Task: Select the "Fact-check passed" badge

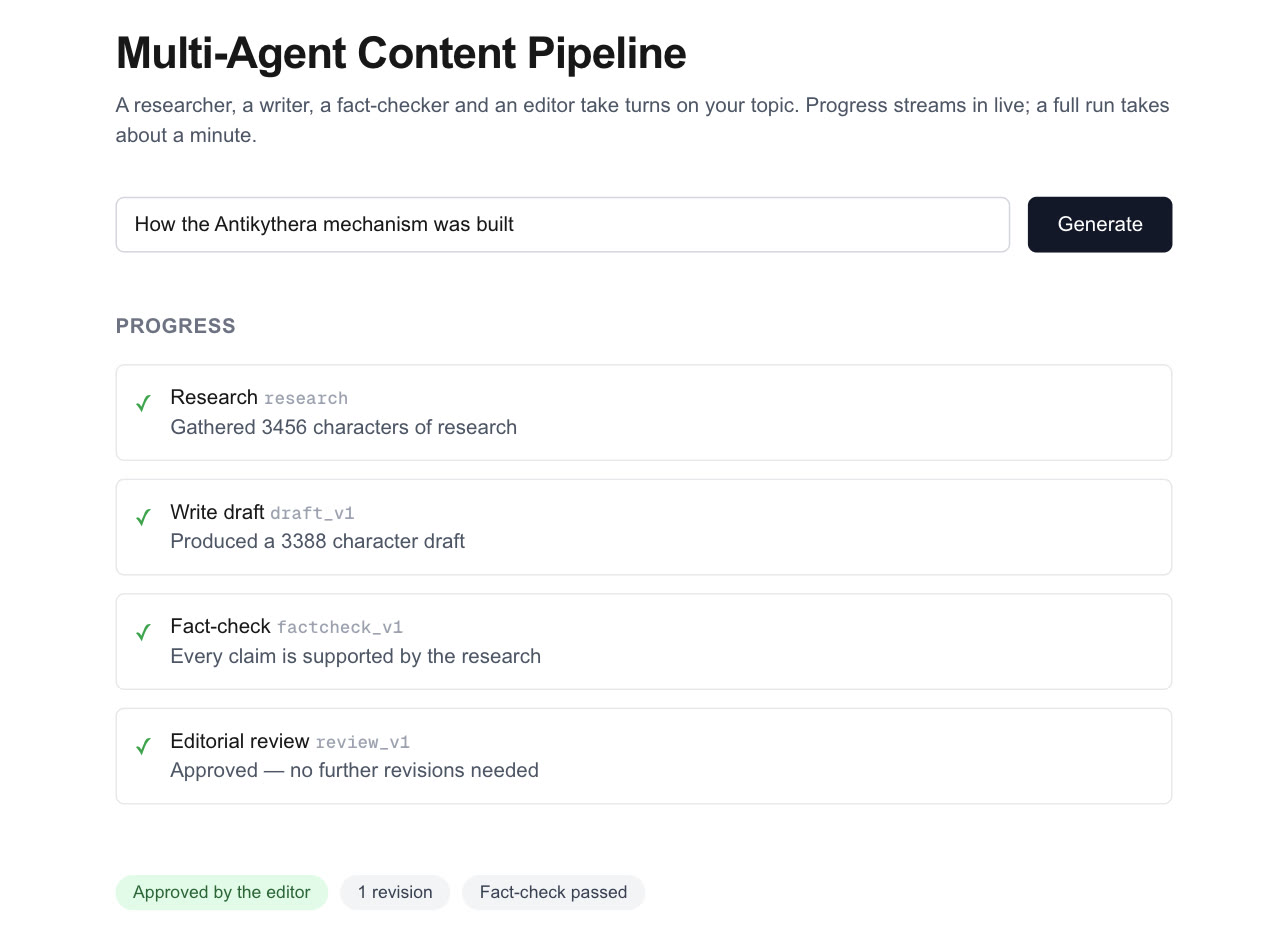Action: coord(553,892)
